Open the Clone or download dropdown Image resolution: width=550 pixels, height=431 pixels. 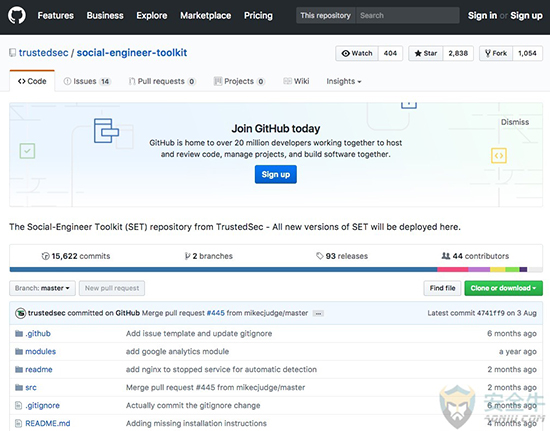(x=503, y=288)
